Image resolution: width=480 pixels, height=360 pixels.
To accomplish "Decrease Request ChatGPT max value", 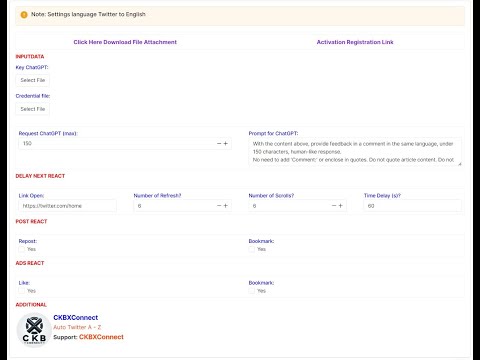I will click(219, 143).
